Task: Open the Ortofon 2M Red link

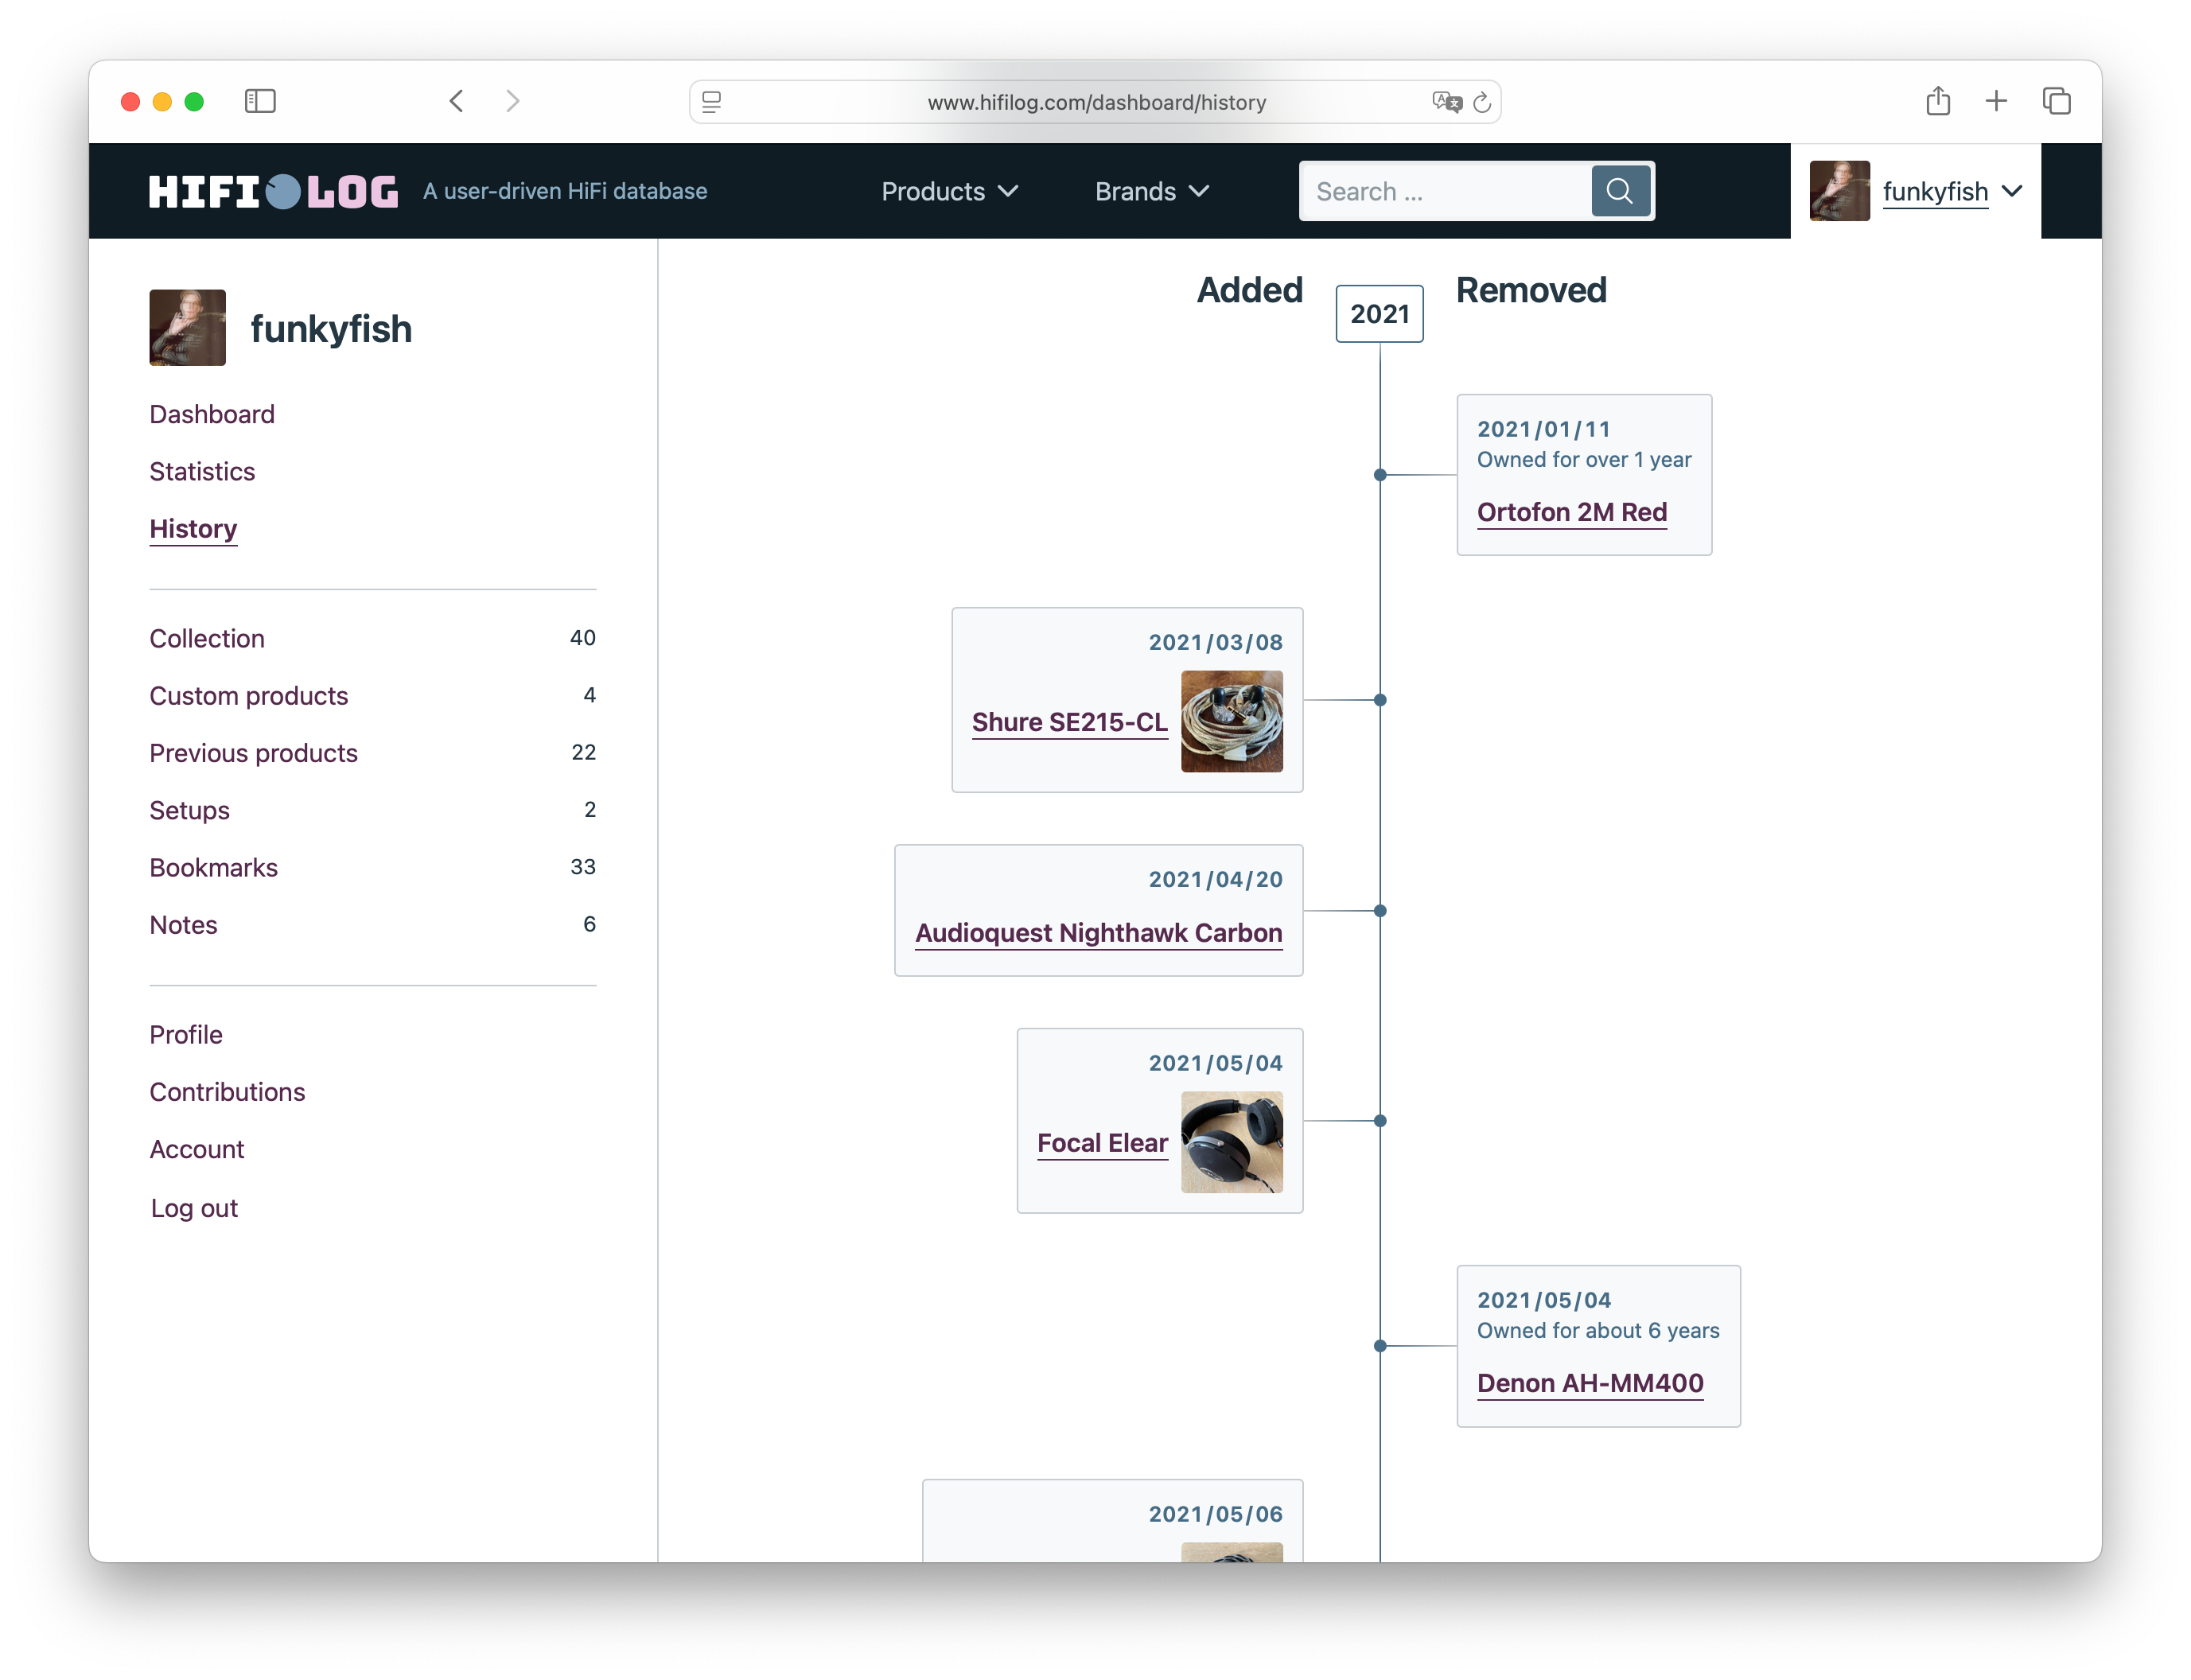Action: [x=1572, y=512]
